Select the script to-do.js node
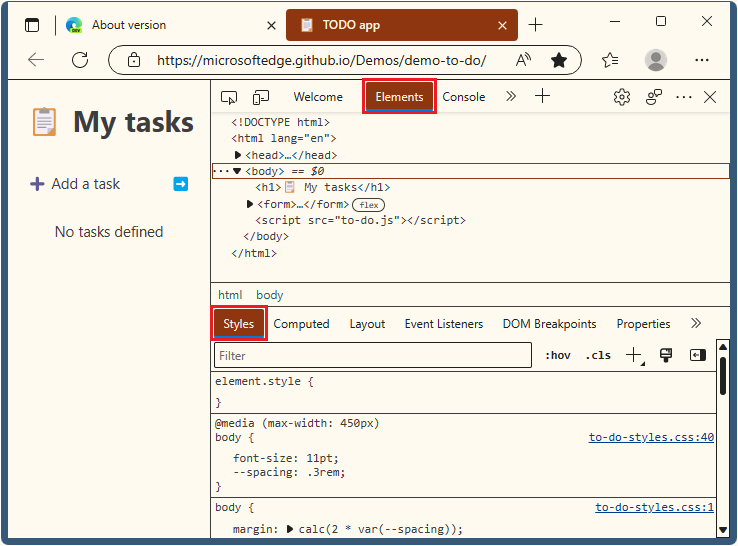 360,220
